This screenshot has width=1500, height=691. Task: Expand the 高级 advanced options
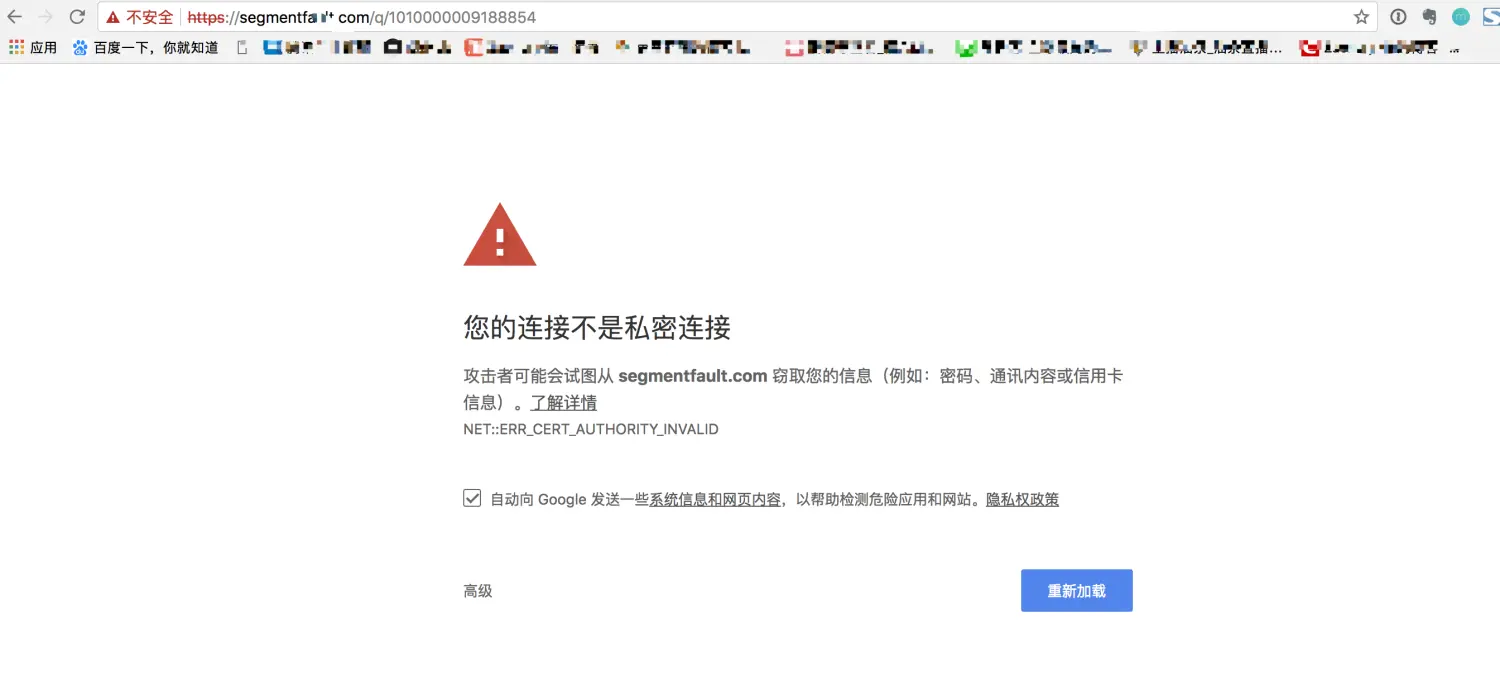coord(478,591)
